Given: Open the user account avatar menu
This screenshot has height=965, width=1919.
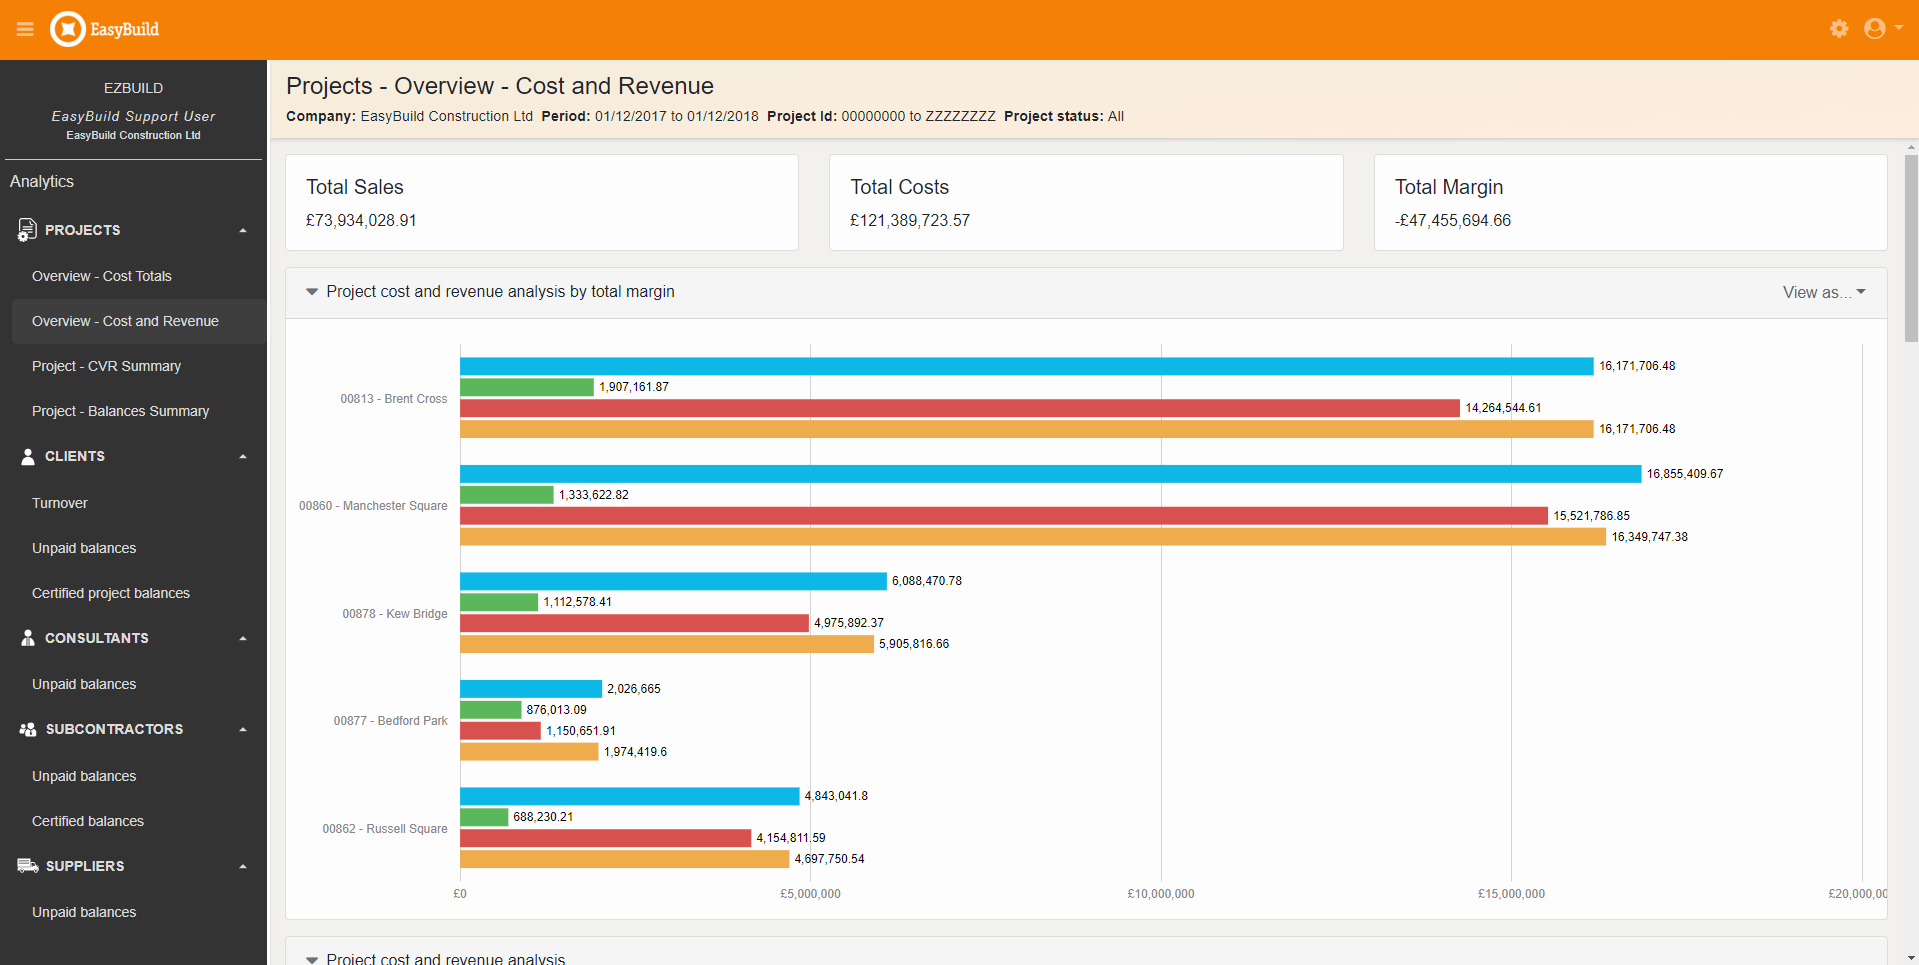Looking at the screenshot, I should (1876, 29).
